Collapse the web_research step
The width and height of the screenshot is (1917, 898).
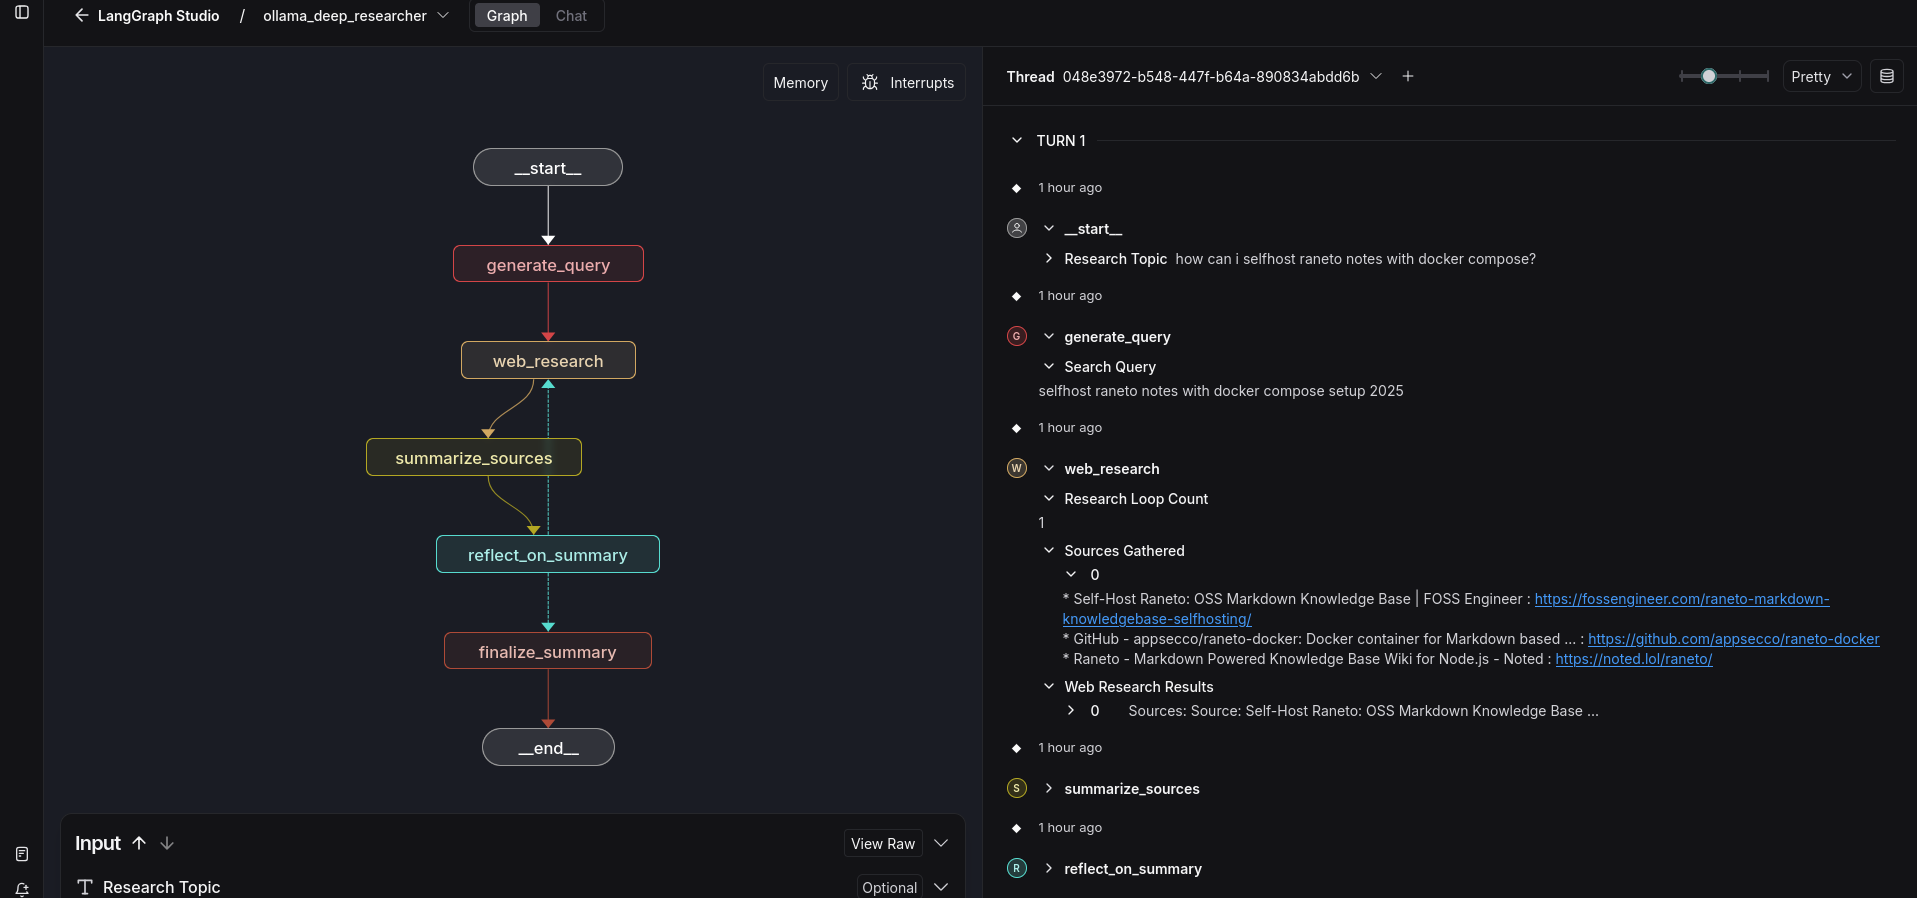pyautogui.click(x=1049, y=469)
